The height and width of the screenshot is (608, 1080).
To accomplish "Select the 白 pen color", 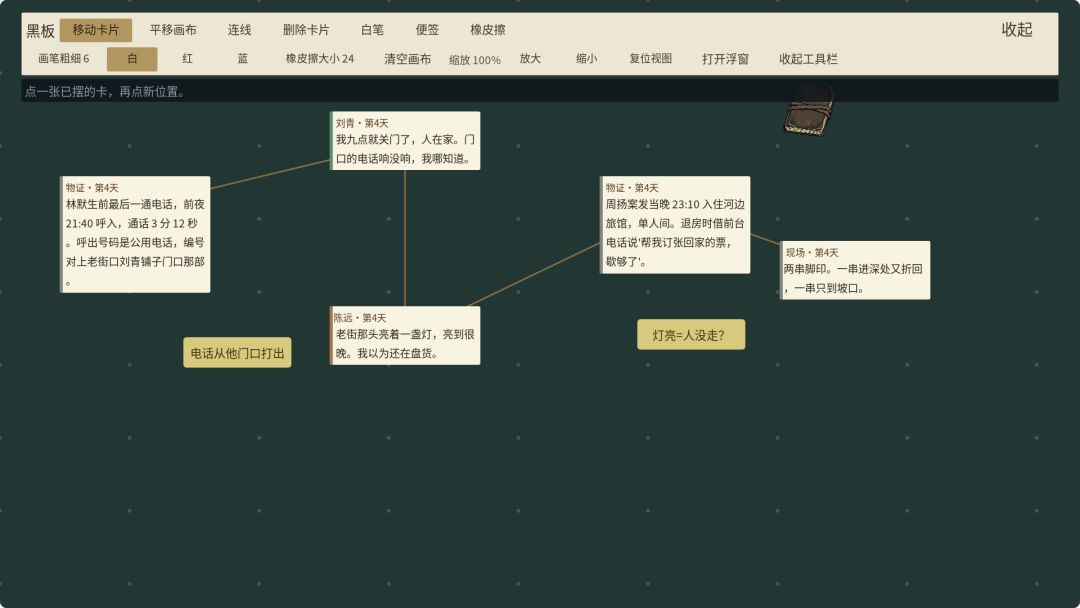I will pyautogui.click(x=132, y=59).
